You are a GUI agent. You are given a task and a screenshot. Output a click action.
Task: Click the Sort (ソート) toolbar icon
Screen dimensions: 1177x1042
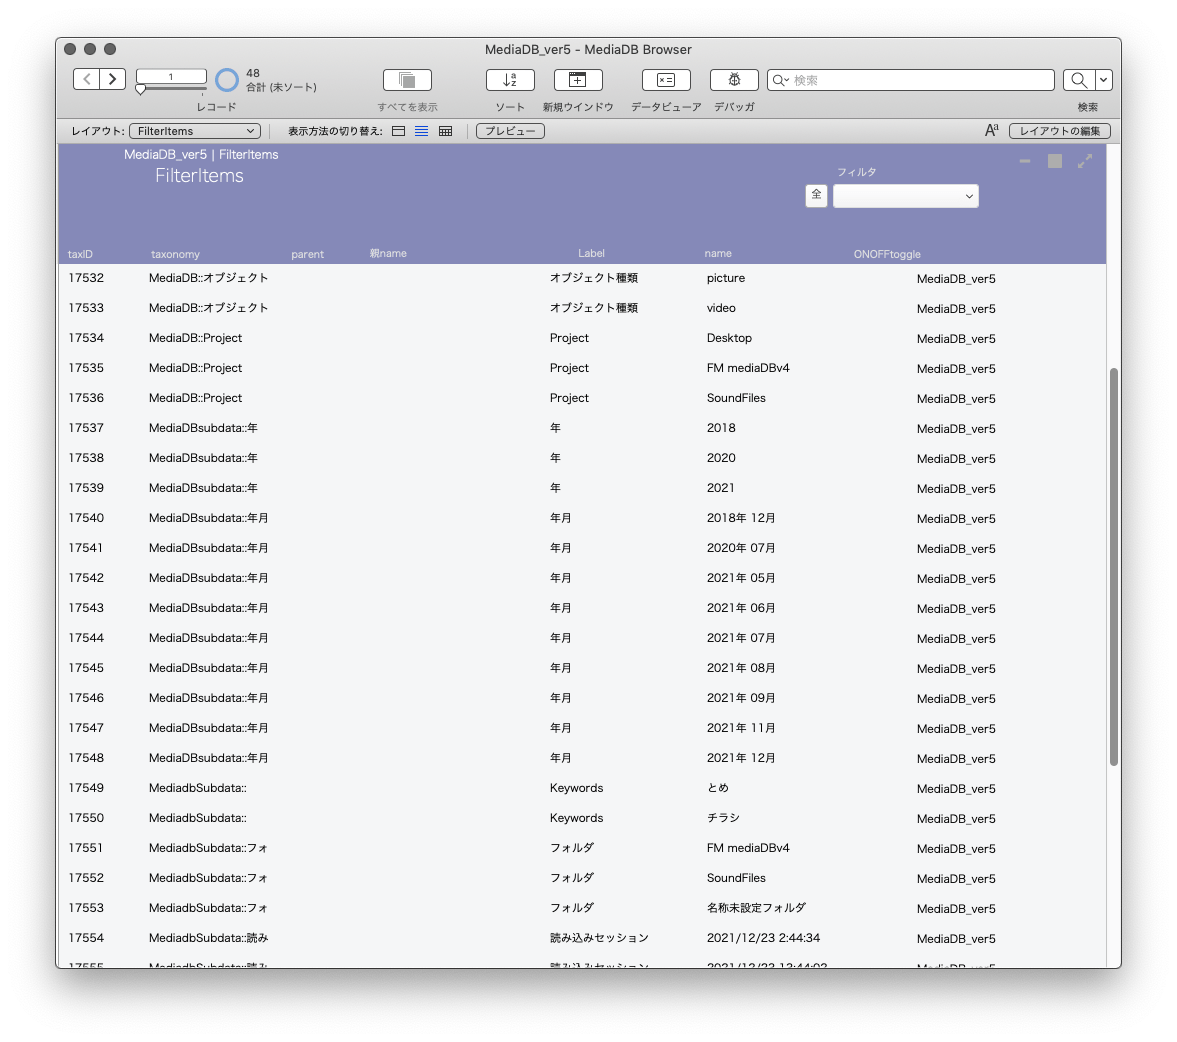[x=510, y=80]
